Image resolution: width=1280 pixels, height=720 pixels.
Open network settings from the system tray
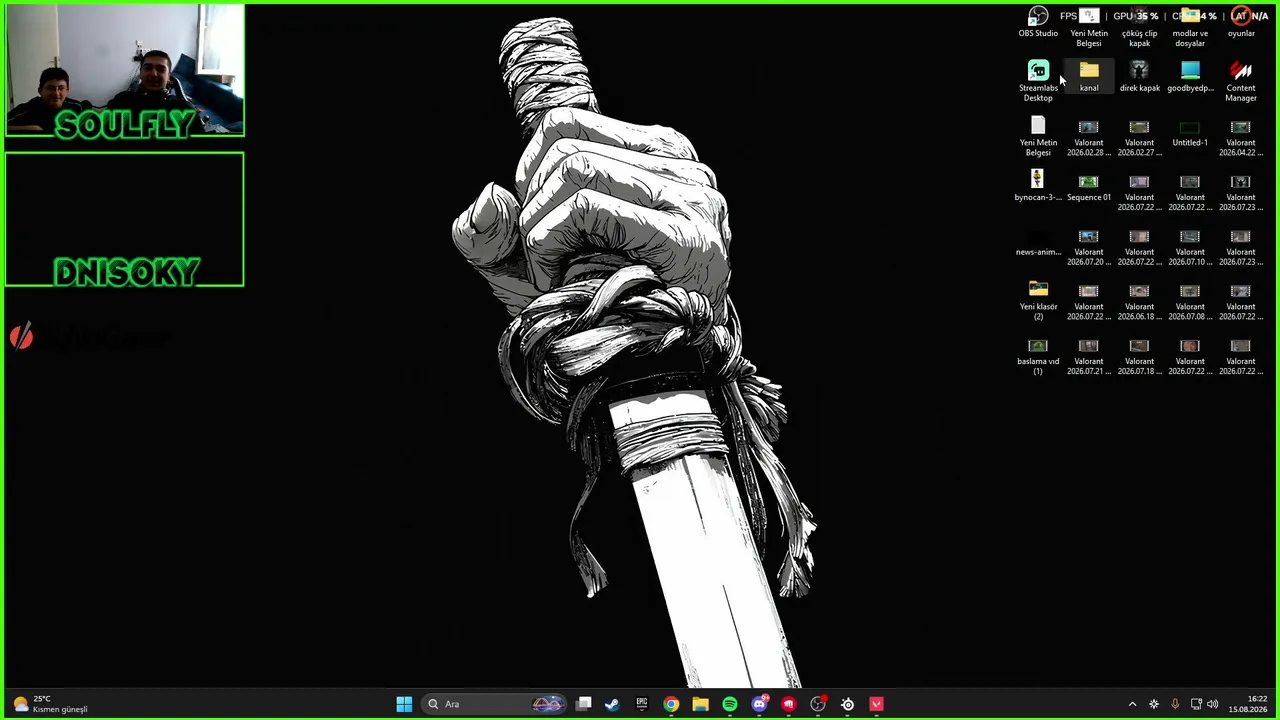[x=1196, y=704]
